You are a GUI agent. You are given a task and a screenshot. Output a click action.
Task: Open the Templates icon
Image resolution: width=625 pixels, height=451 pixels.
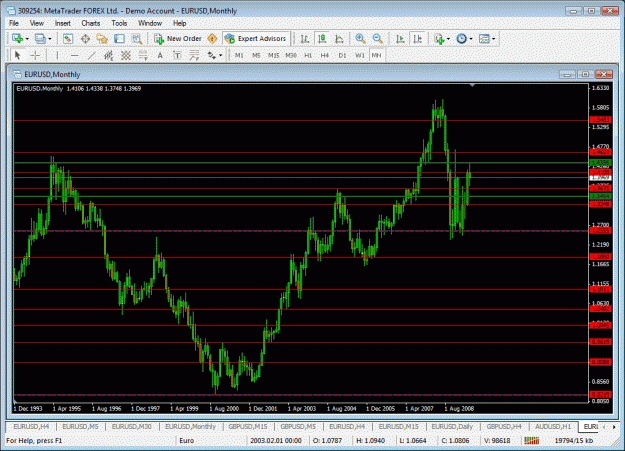point(484,39)
